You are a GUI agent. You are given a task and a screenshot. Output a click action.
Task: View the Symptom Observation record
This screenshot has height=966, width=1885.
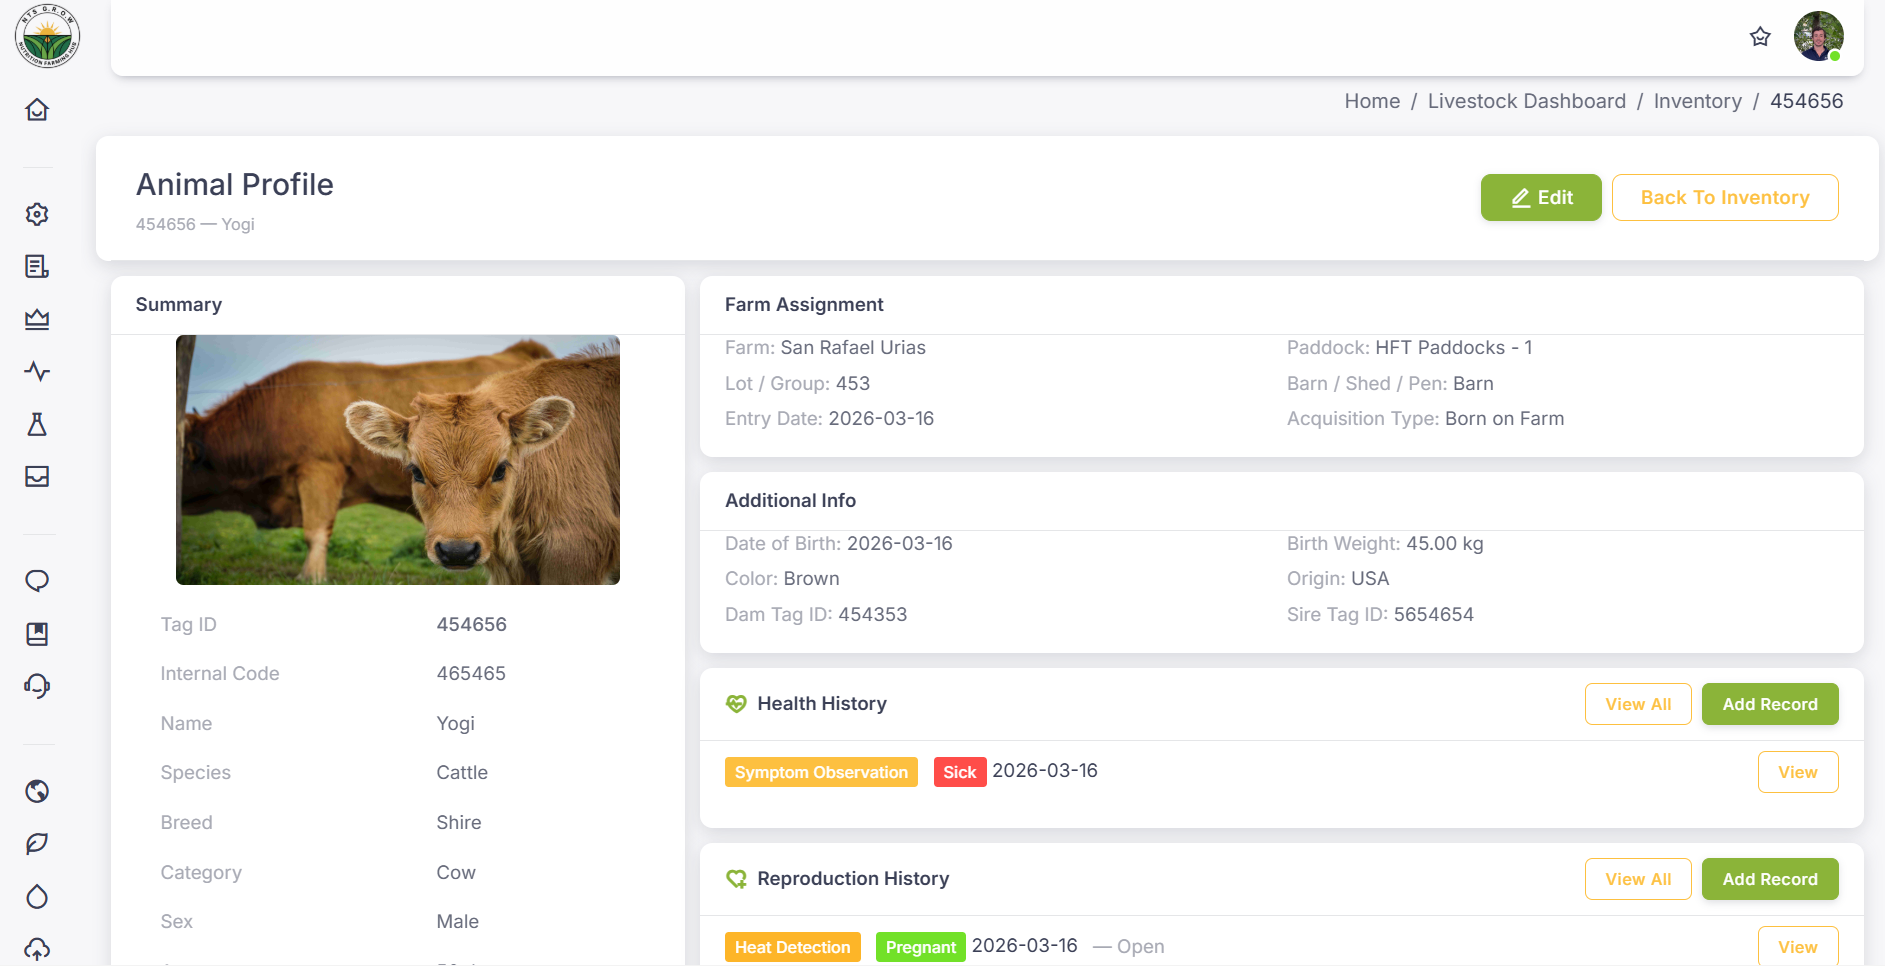coord(1798,772)
